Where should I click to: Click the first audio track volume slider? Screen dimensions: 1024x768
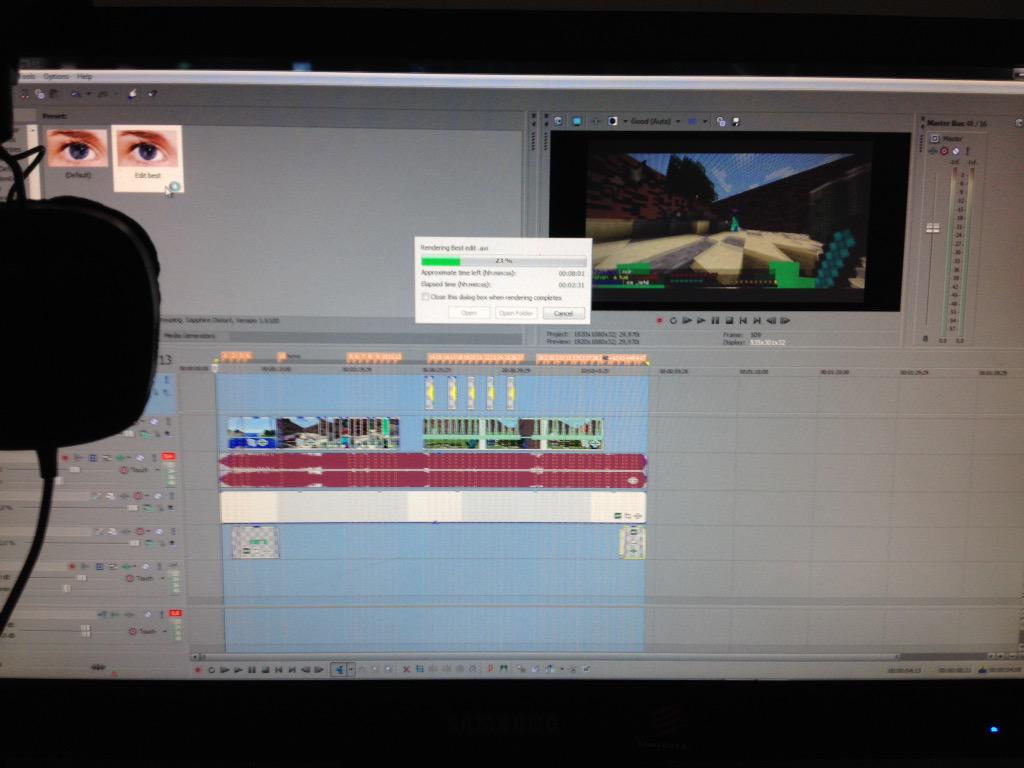click(74, 470)
